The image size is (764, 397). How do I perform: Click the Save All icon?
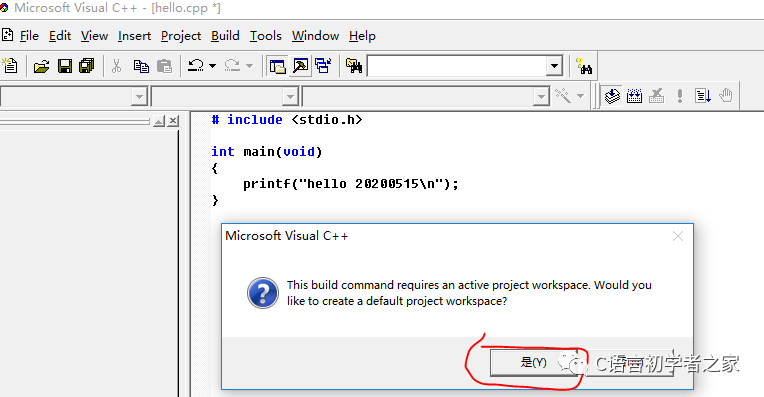[87, 66]
